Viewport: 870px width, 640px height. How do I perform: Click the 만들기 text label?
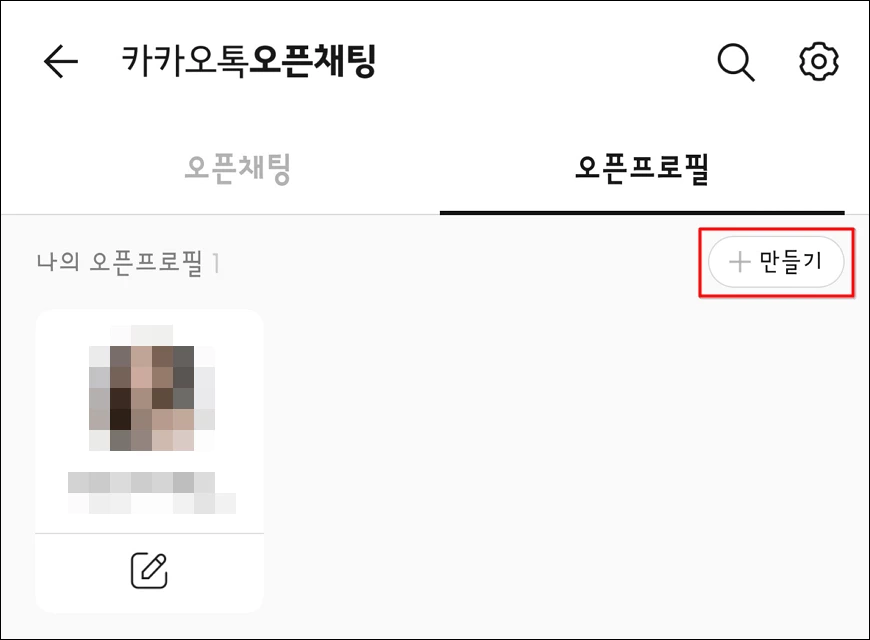coord(790,261)
